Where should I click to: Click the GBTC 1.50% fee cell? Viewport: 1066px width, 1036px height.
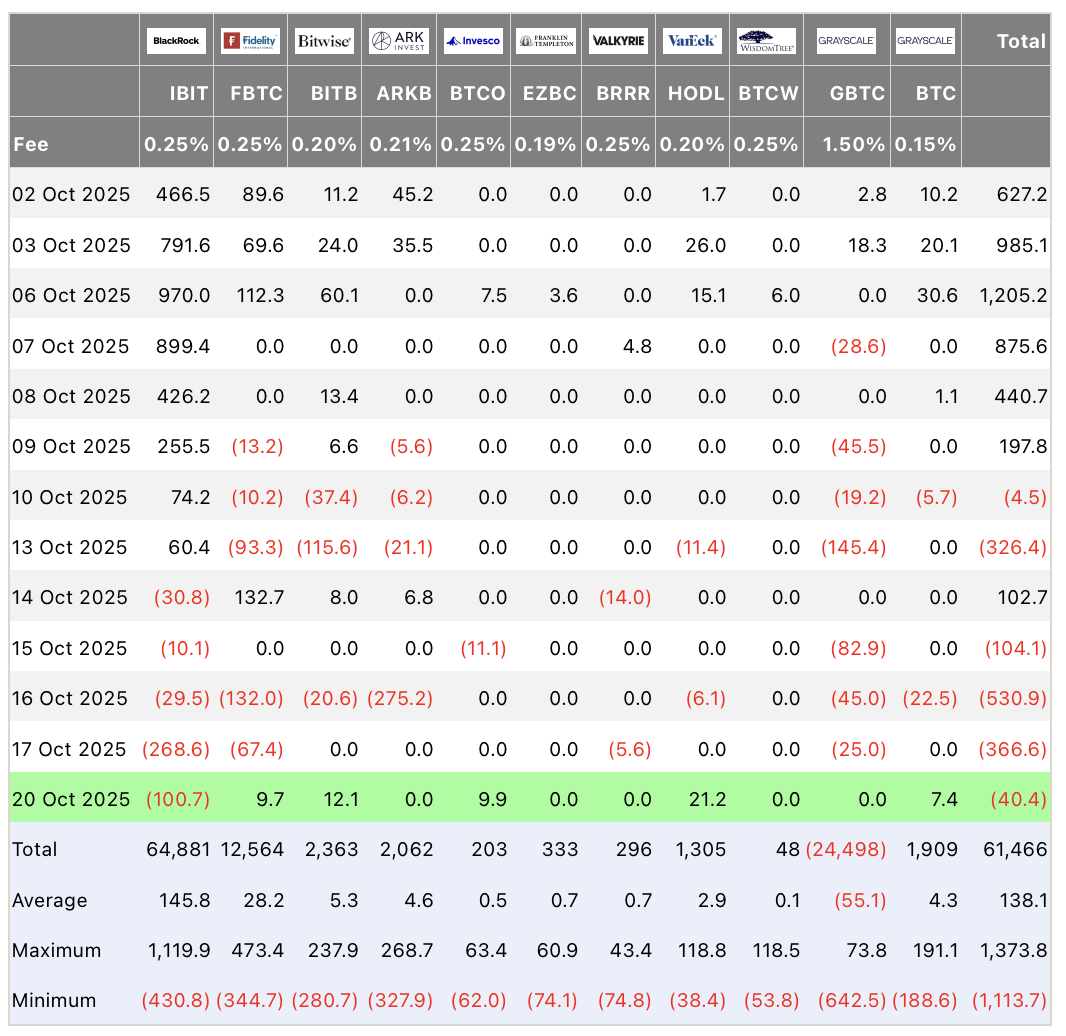pyautogui.click(x=854, y=144)
